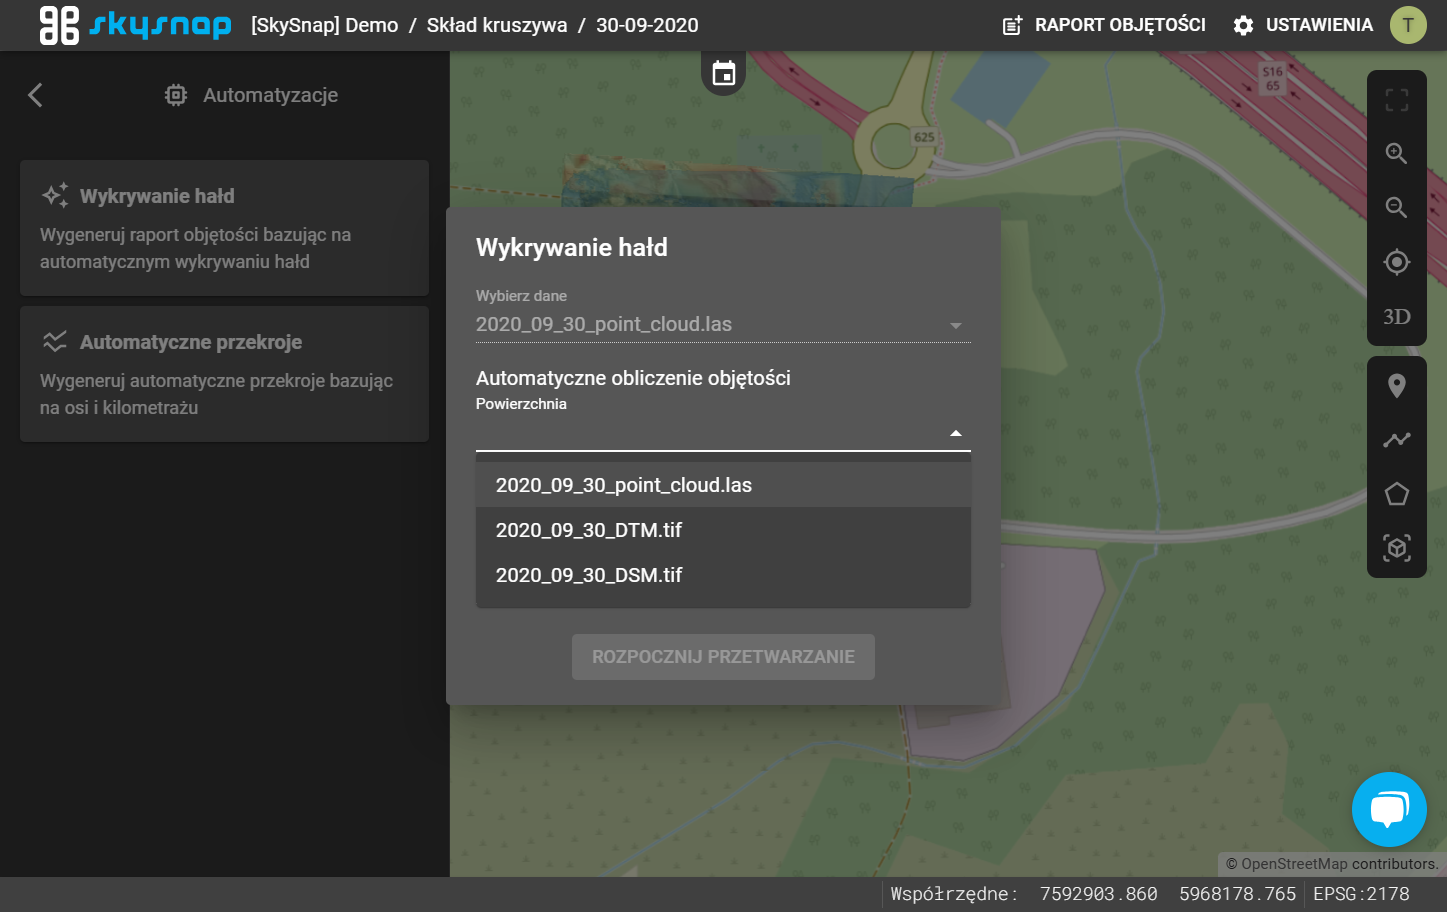Switch to 3D view
Image resolution: width=1447 pixels, height=912 pixels.
click(x=1396, y=317)
